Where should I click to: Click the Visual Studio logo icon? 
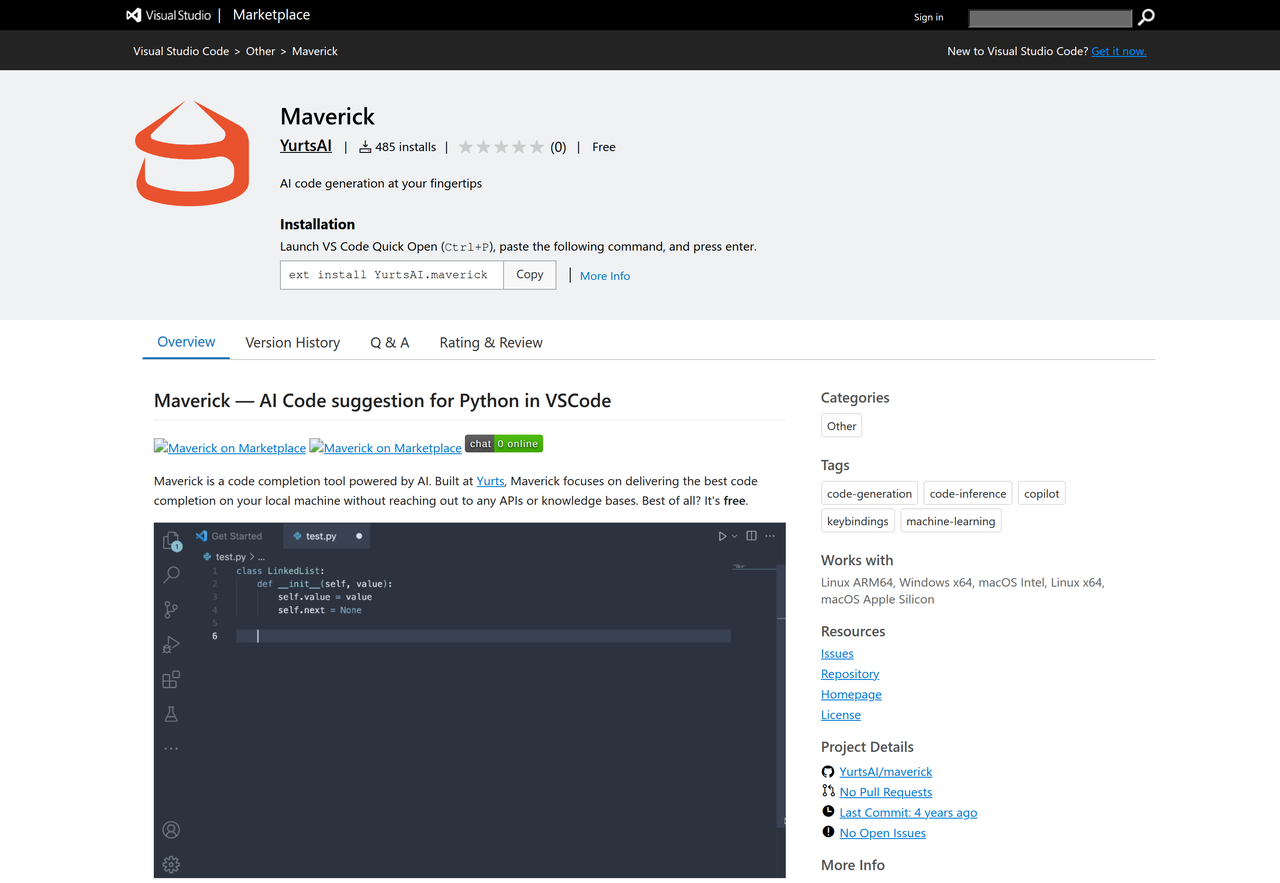(x=134, y=15)
